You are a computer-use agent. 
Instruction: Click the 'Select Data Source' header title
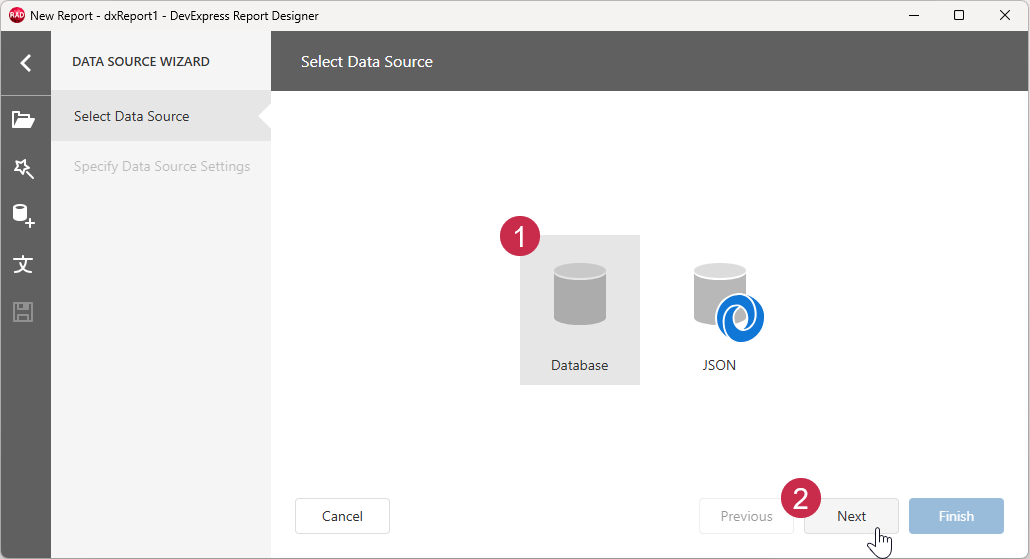coord(367,62)
